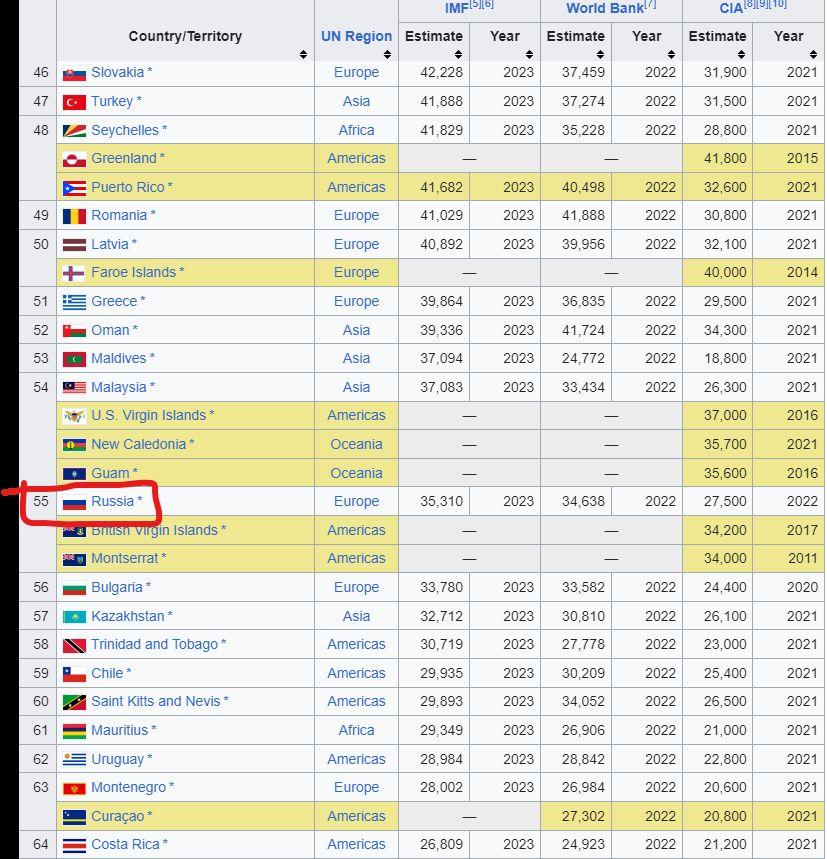Click the Uruguay flag icon
Screen dimensions: 827x859
74,760
